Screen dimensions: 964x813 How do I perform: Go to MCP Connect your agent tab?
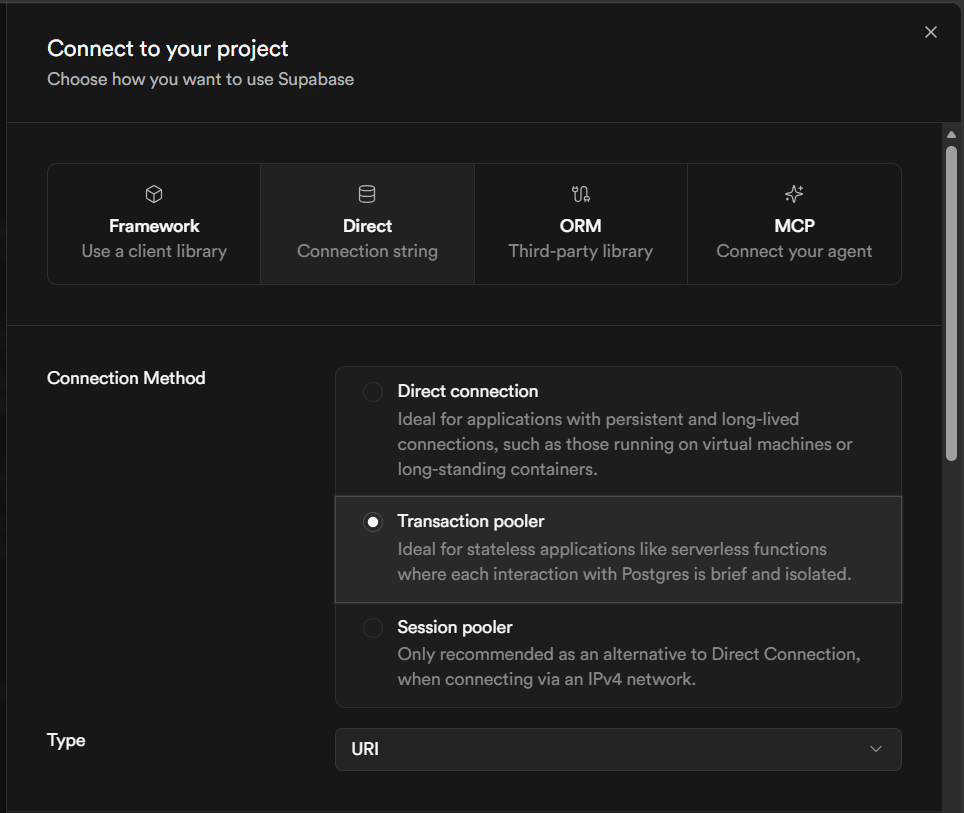point(794,238)
